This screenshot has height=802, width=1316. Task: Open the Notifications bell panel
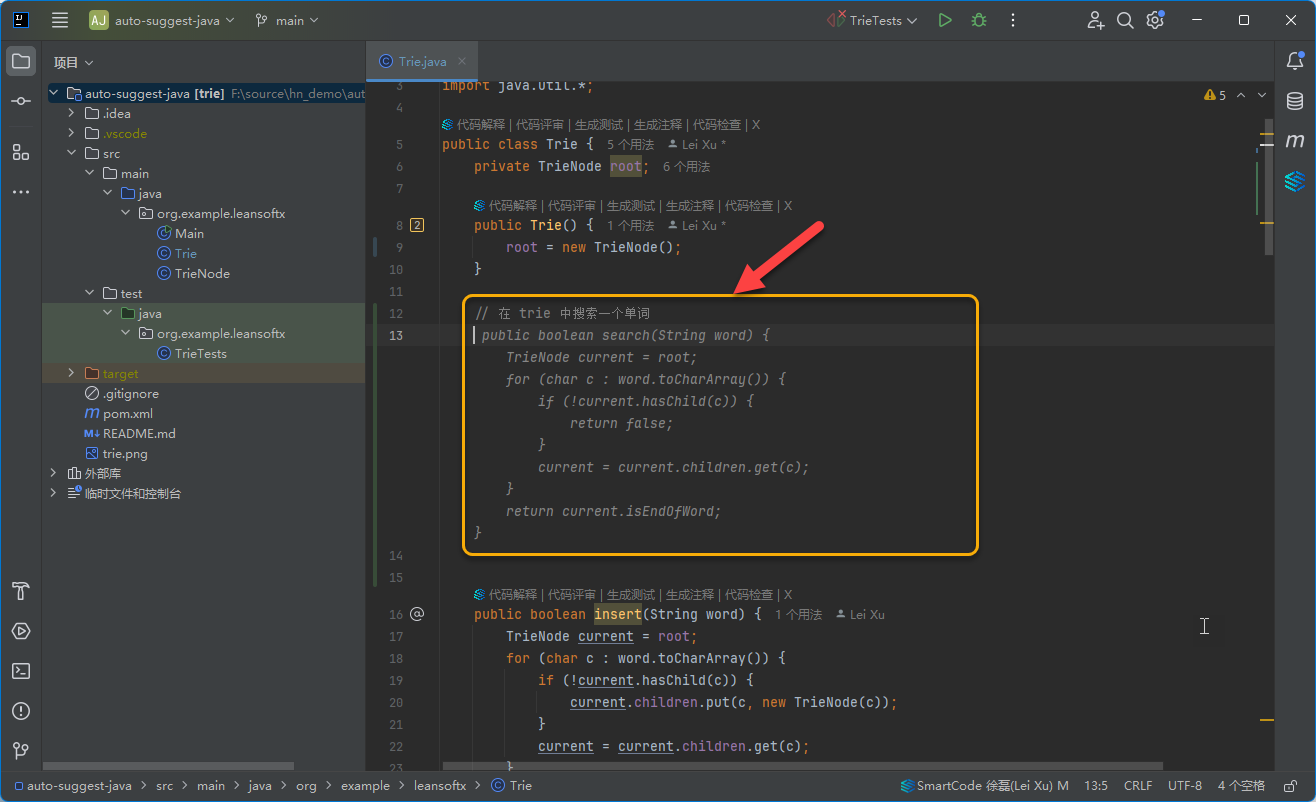[x=1295, y=61]
